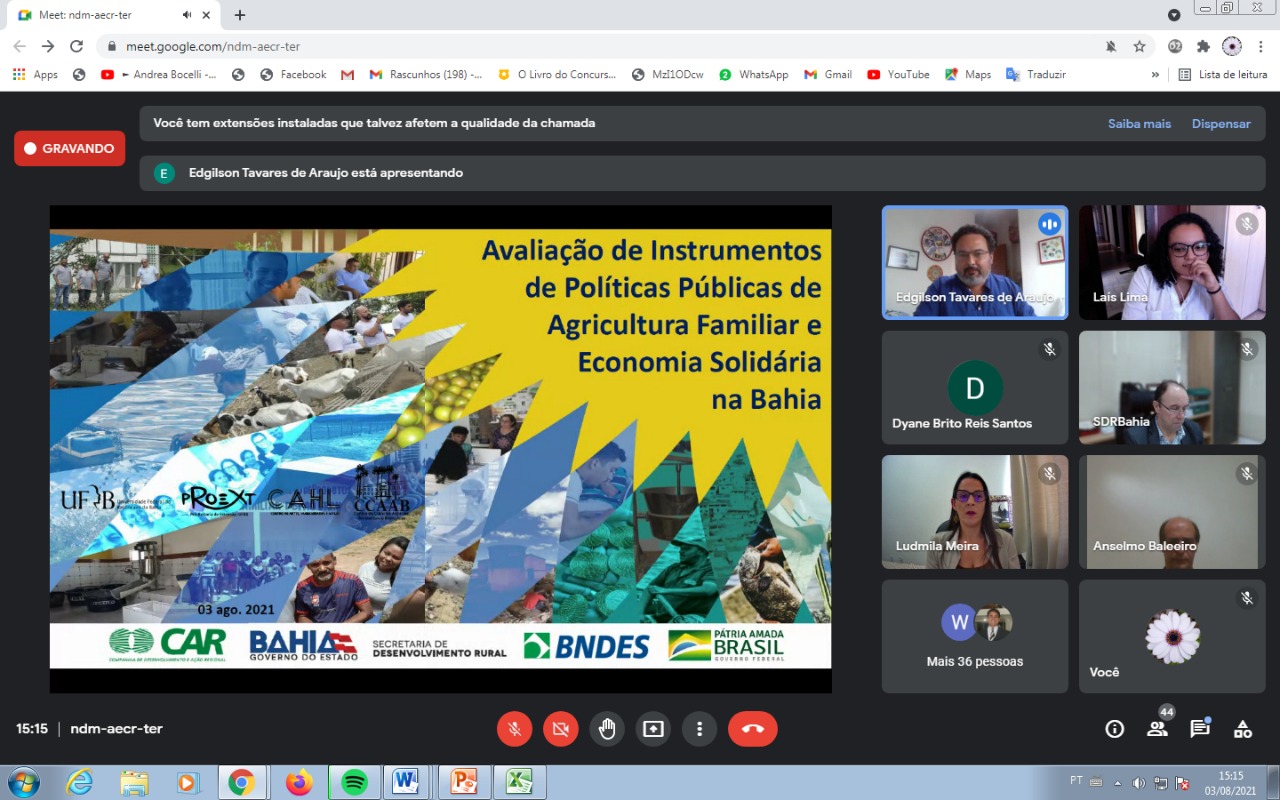The image size is (1280, 800).
Task: Click the red leave call button
Action: [752, 729]
